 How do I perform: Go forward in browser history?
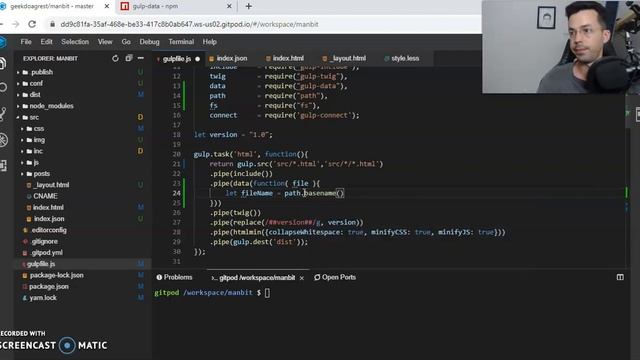(x=15, y=24)
